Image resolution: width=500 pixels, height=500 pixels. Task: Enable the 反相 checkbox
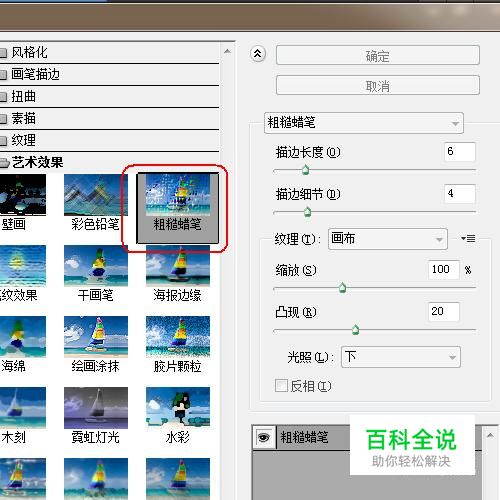coord(281,386)
